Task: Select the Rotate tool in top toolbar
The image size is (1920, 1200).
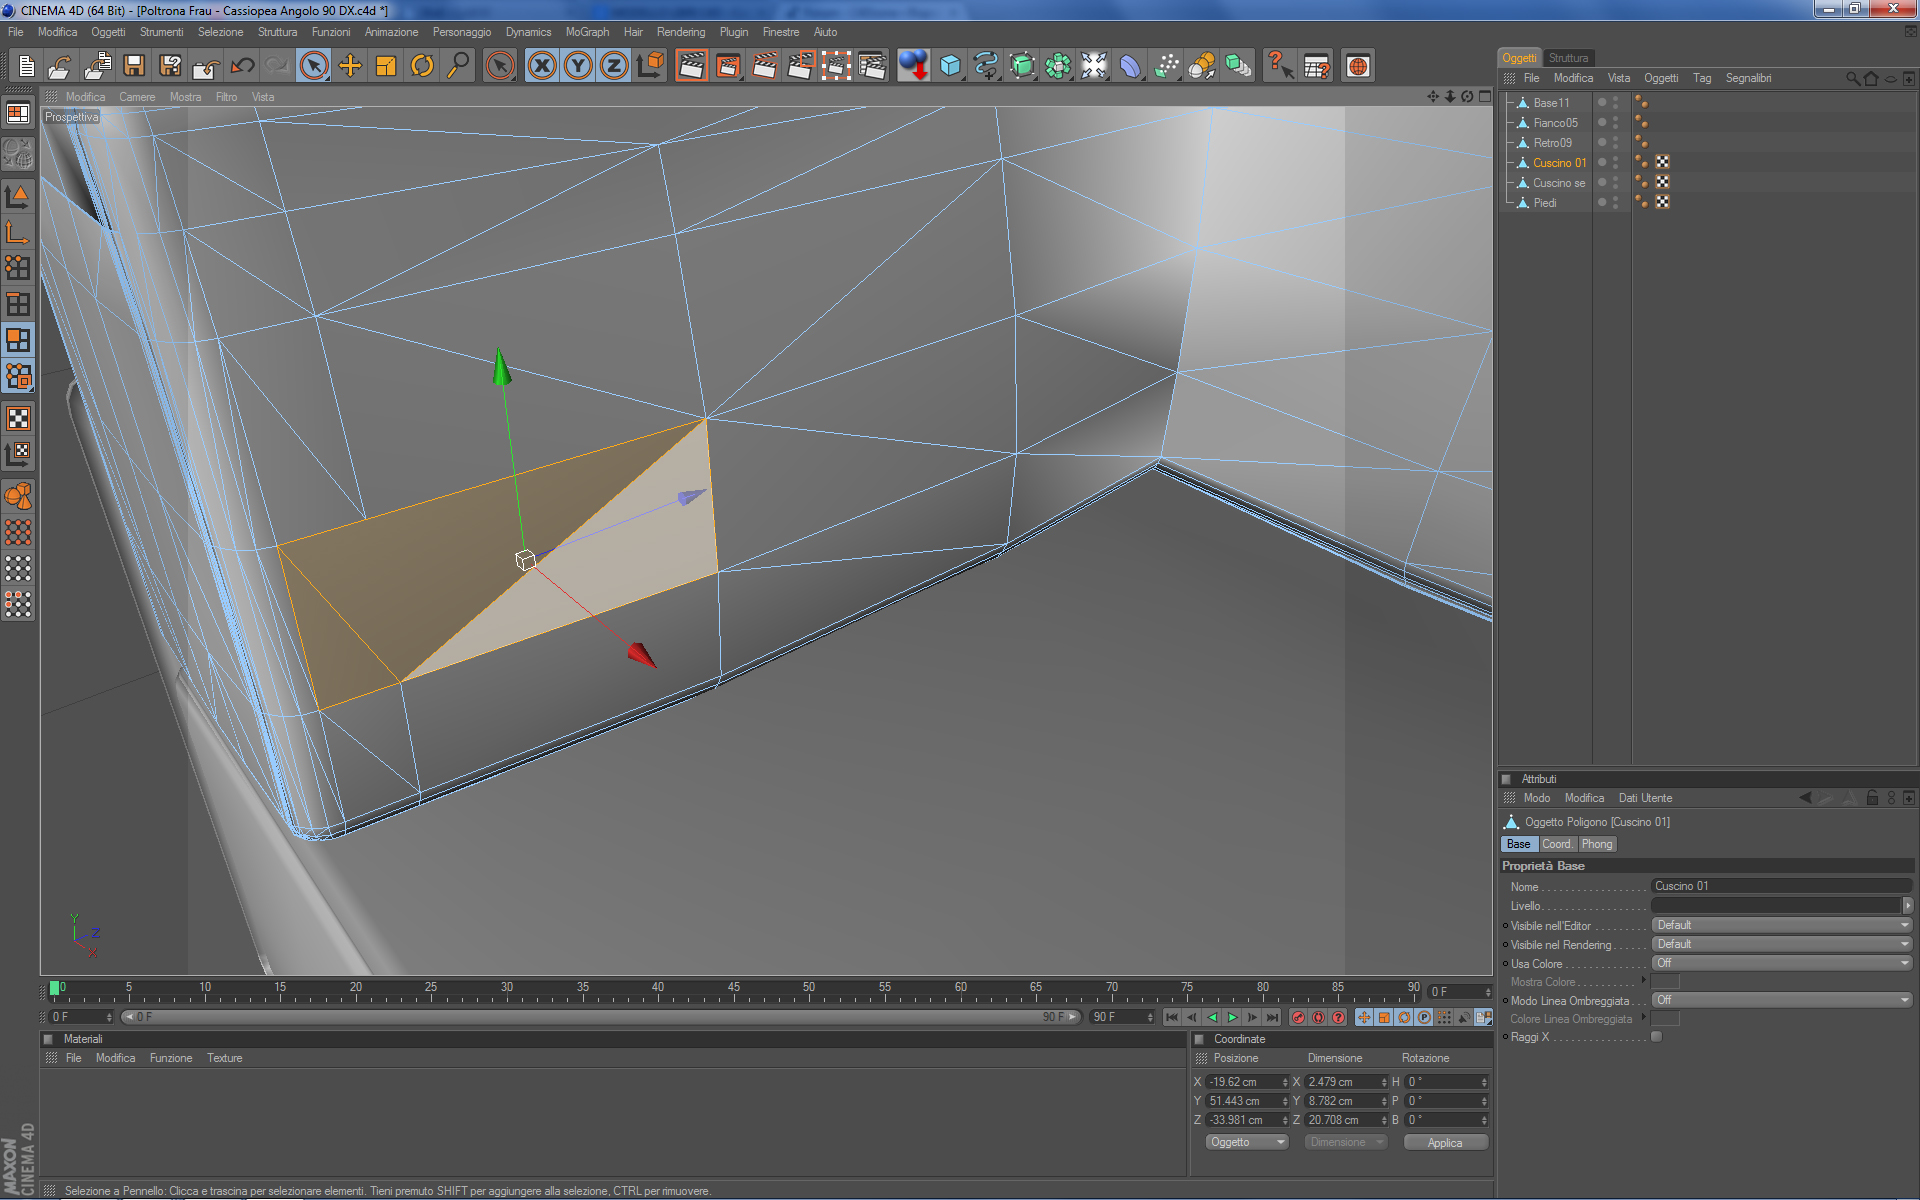Action: click(x=422, y=66)
